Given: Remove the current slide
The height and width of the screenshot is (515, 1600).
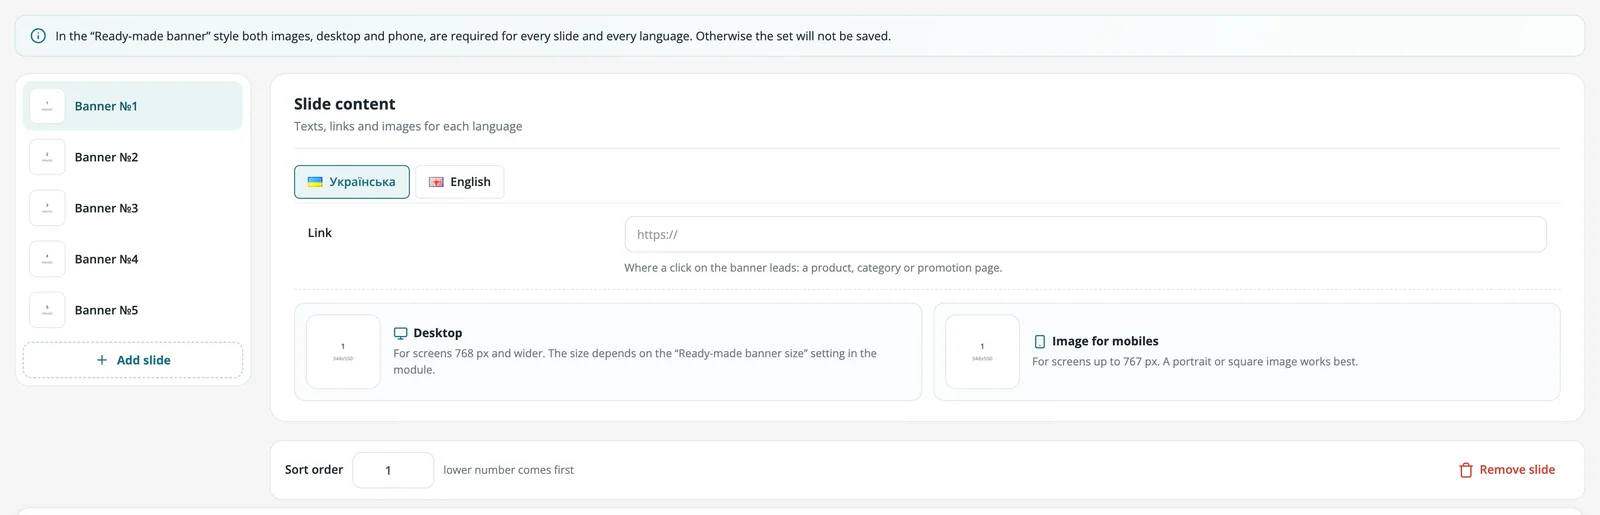Looking at the screenshot, I should 1507,470.
